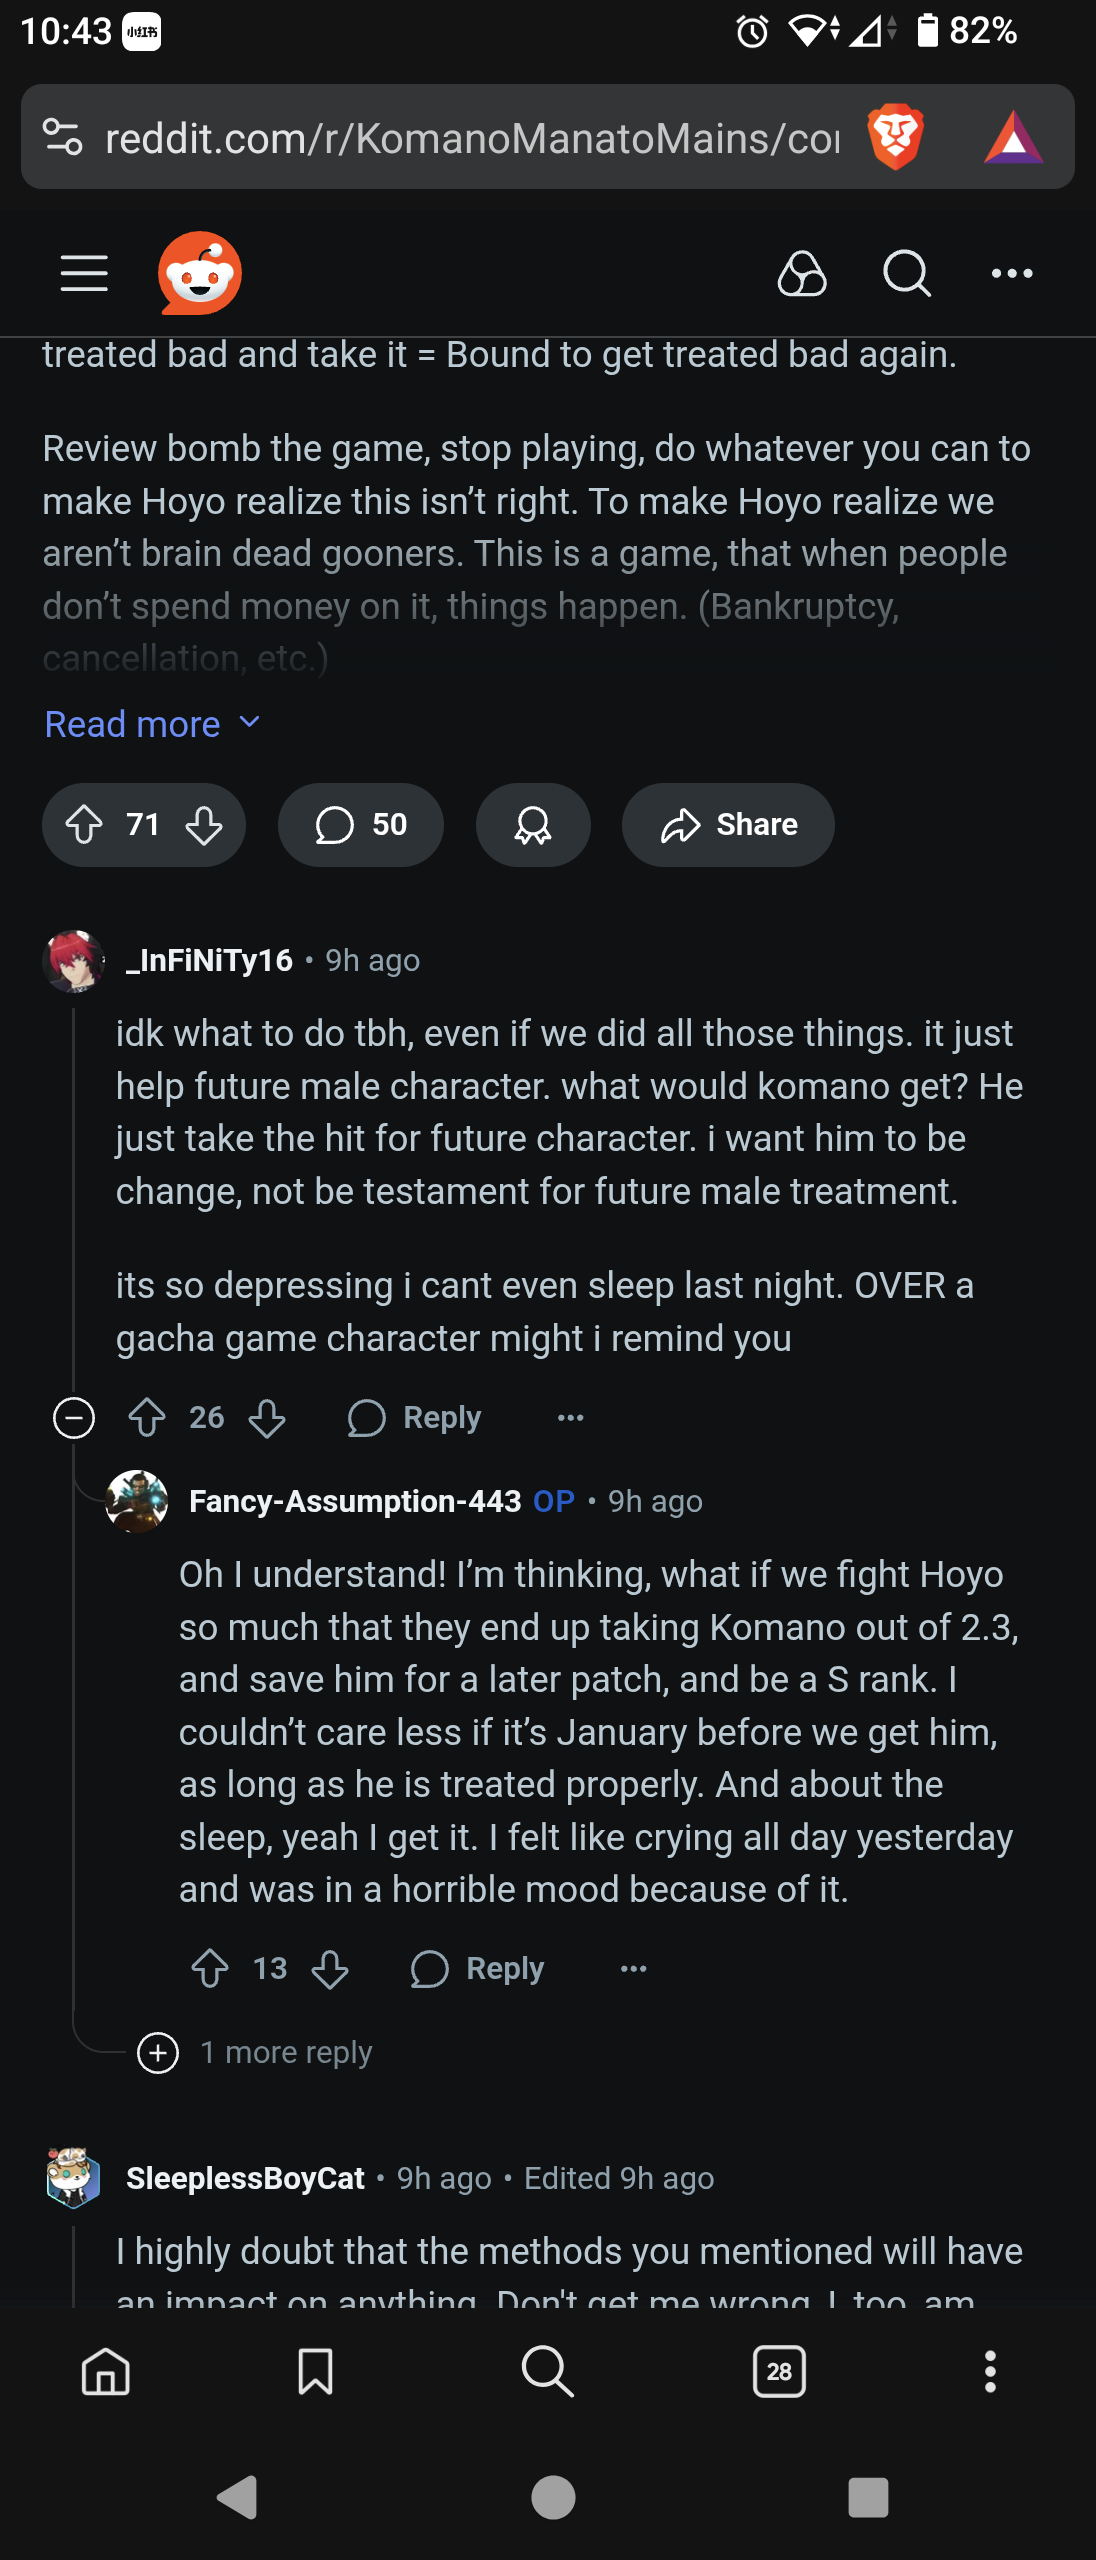The height and width of the screenshot is (2560, 1096).
Task: Collapse _InFiNiTy16's comment thread
Action: click(x=74, y=1418)
